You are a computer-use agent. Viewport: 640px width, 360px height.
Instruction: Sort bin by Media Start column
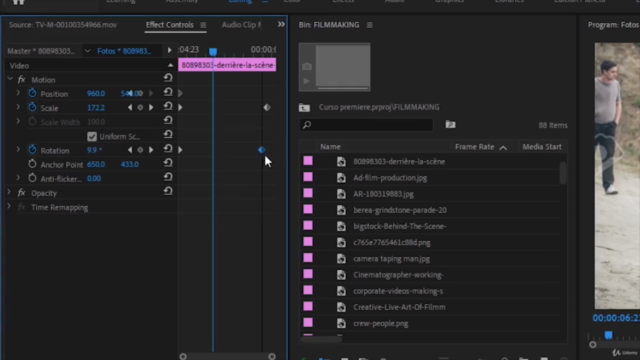(542, 147)
